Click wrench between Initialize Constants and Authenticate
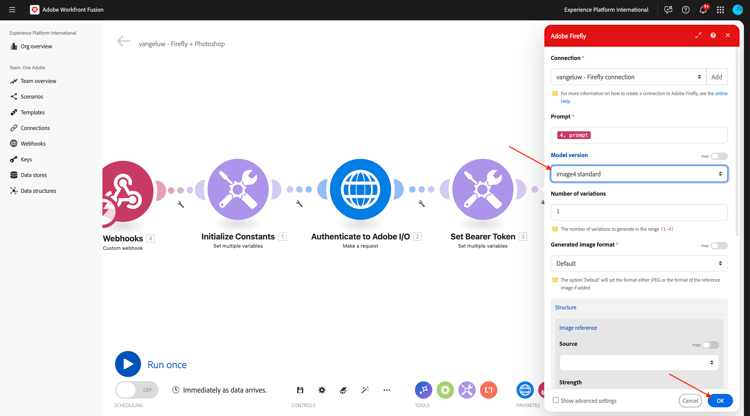The width and height of the screenshot is (750, 416). [299, 204]
